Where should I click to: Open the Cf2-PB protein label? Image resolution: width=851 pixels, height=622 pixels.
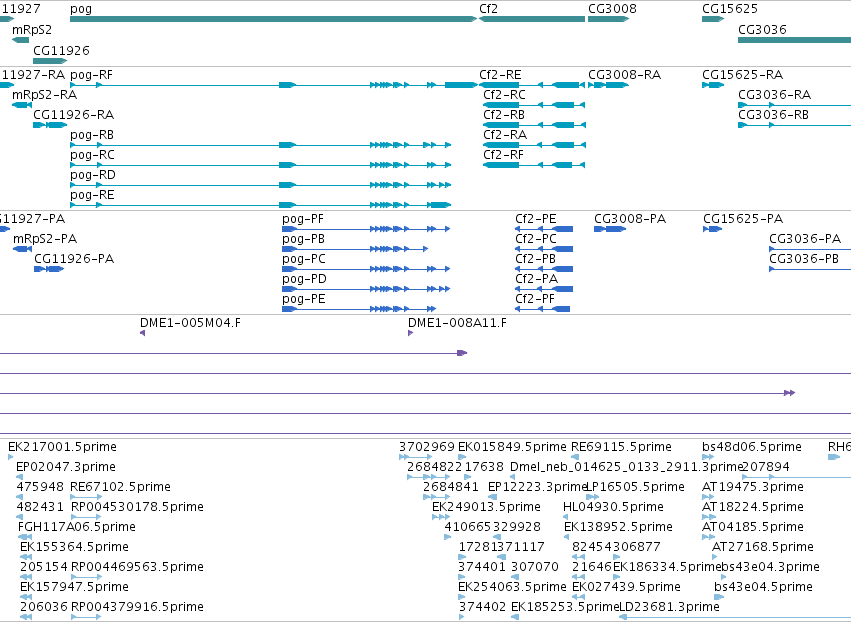tap(535, 259)
